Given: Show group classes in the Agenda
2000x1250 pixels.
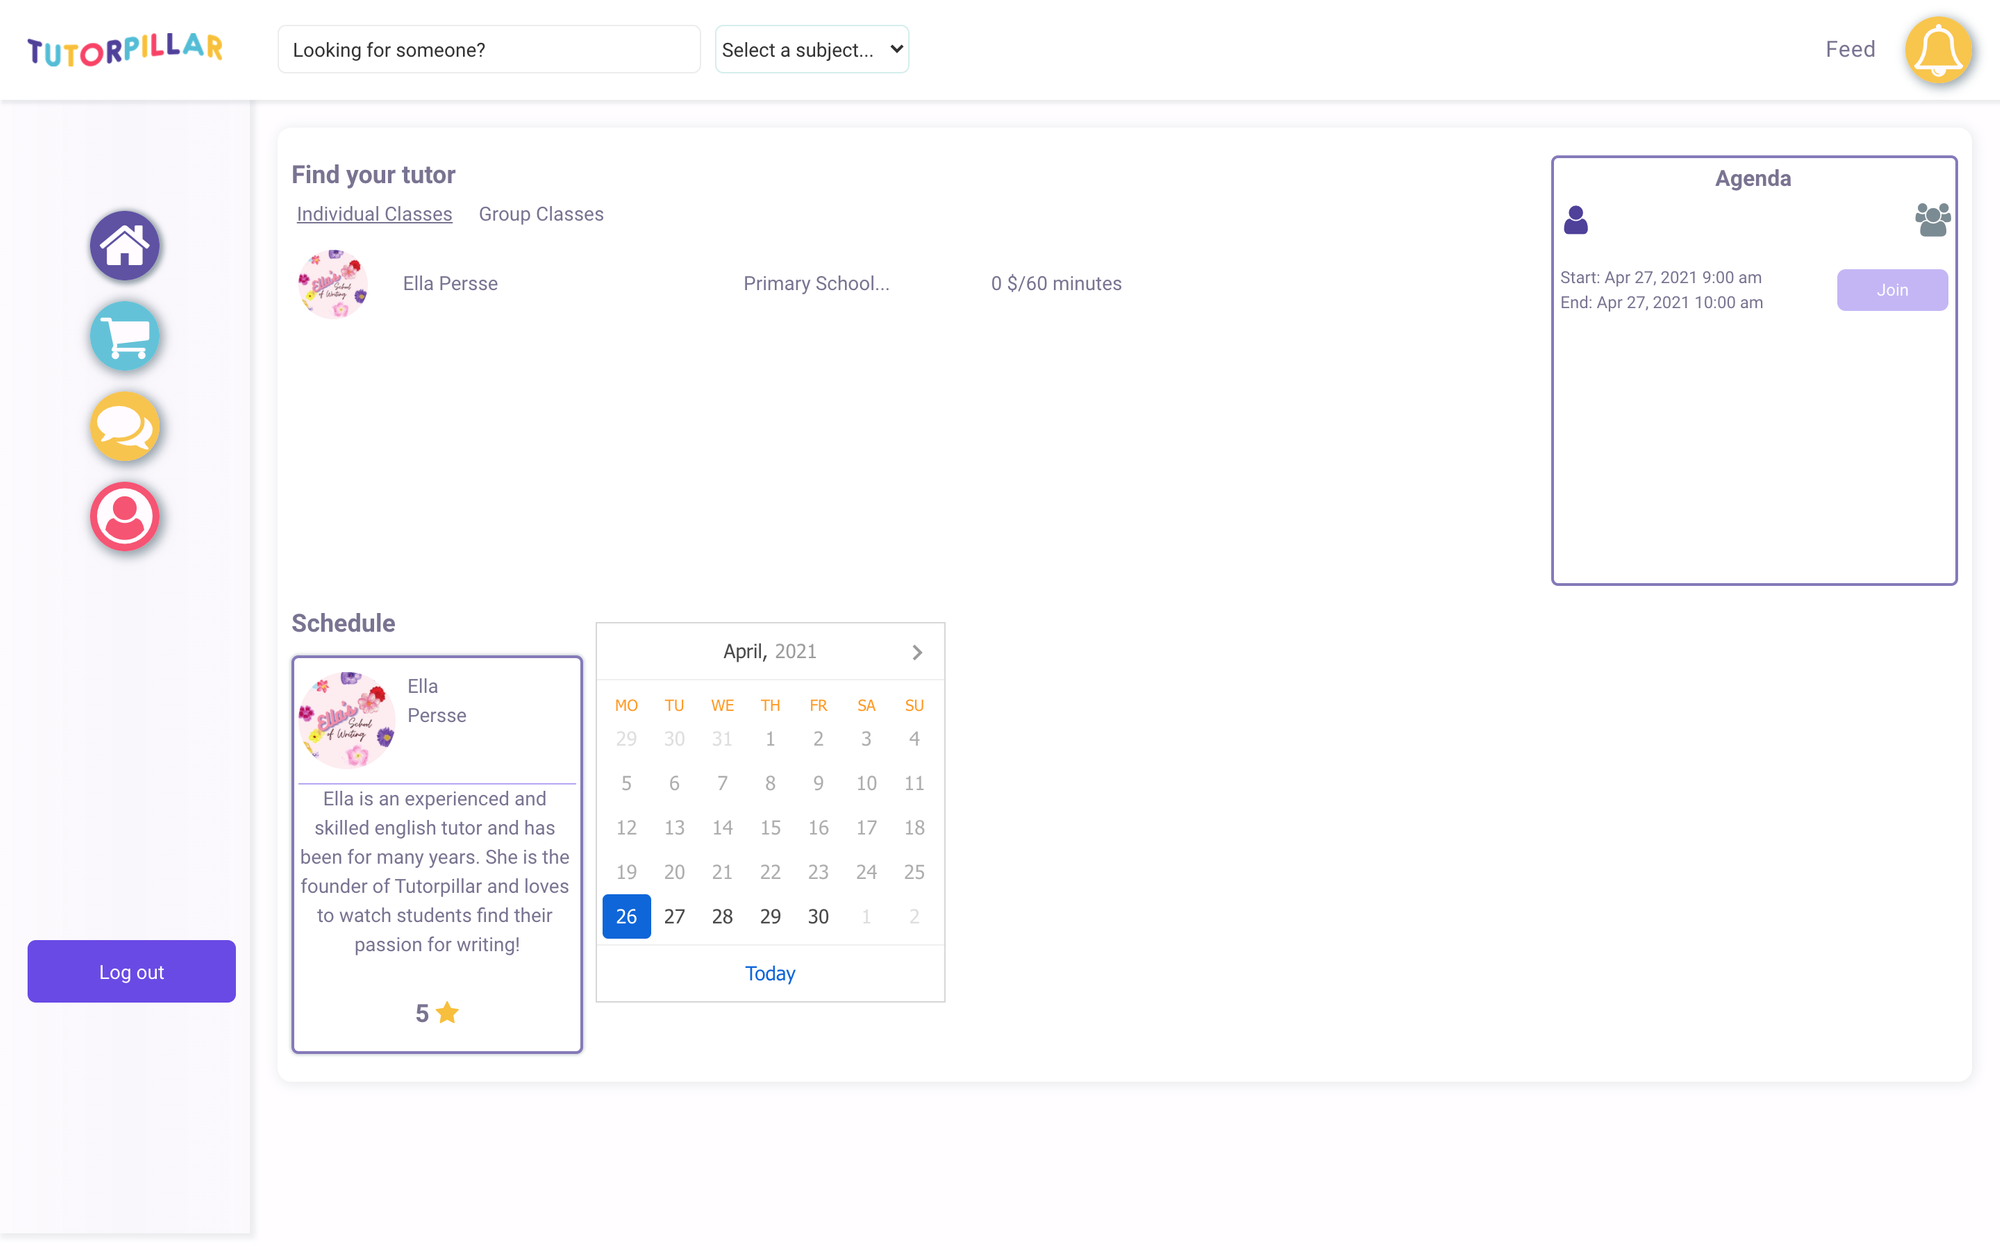Looking at the screenshot, I should click(x=1932, y=220).
